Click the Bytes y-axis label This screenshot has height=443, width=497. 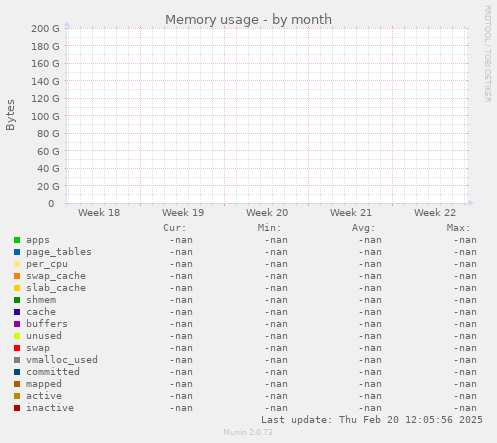pyautogui.click(x=10, y=115)
